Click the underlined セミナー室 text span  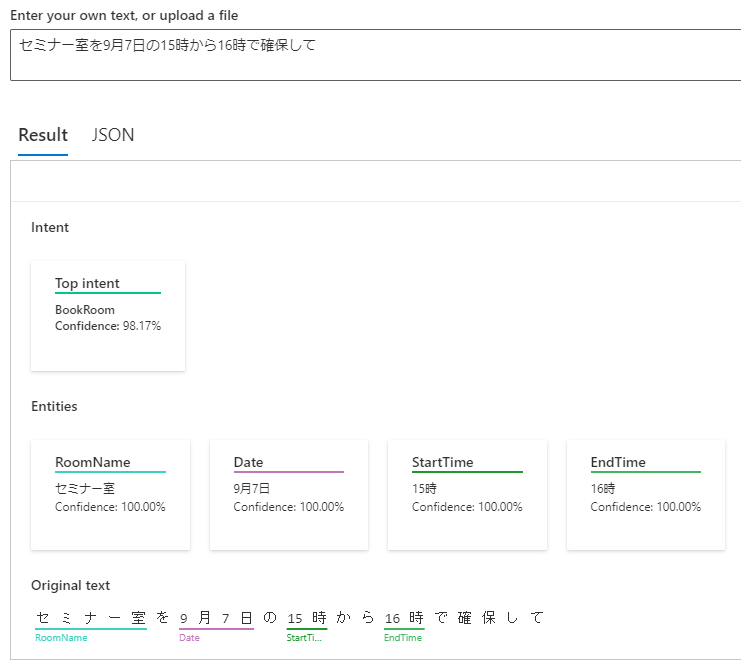[91, 618]
